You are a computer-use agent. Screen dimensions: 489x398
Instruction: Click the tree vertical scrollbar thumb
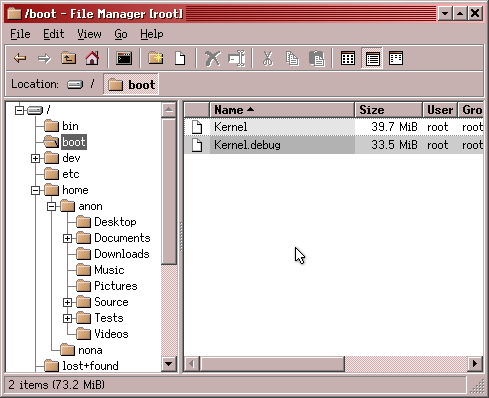coord(169,191)
